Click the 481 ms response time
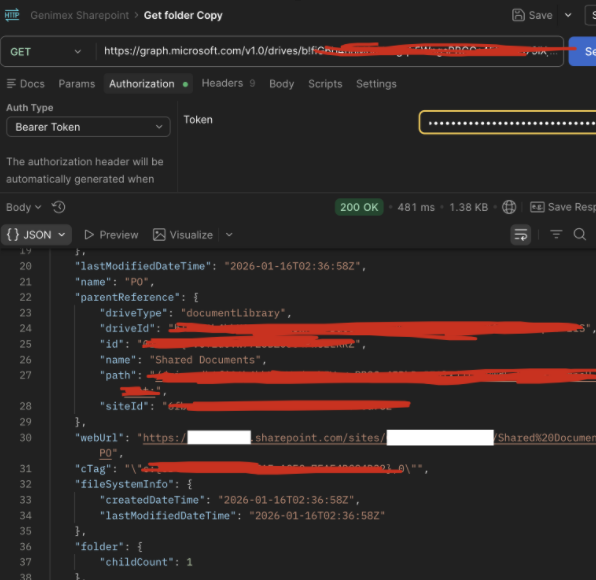Viewport: 596px width, 580px height. click(416, 207)
